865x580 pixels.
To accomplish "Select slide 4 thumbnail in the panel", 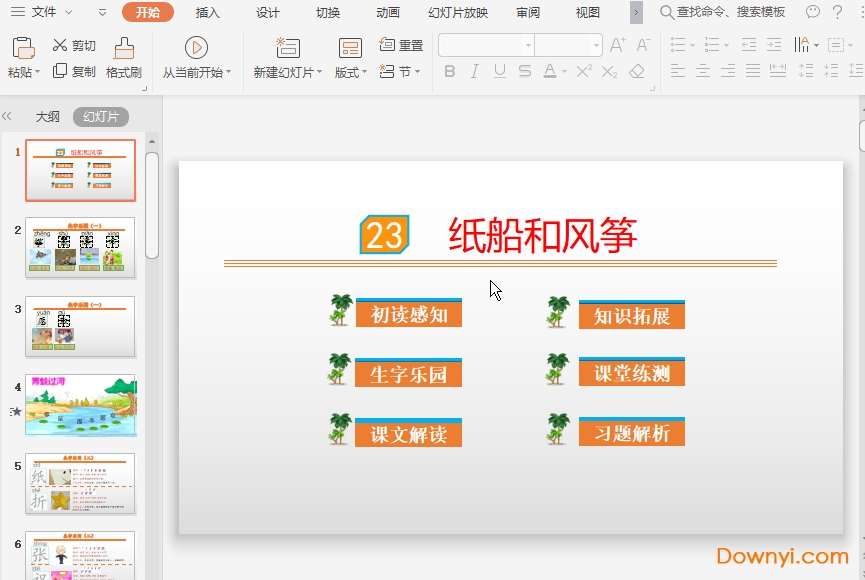I will 80,405.
